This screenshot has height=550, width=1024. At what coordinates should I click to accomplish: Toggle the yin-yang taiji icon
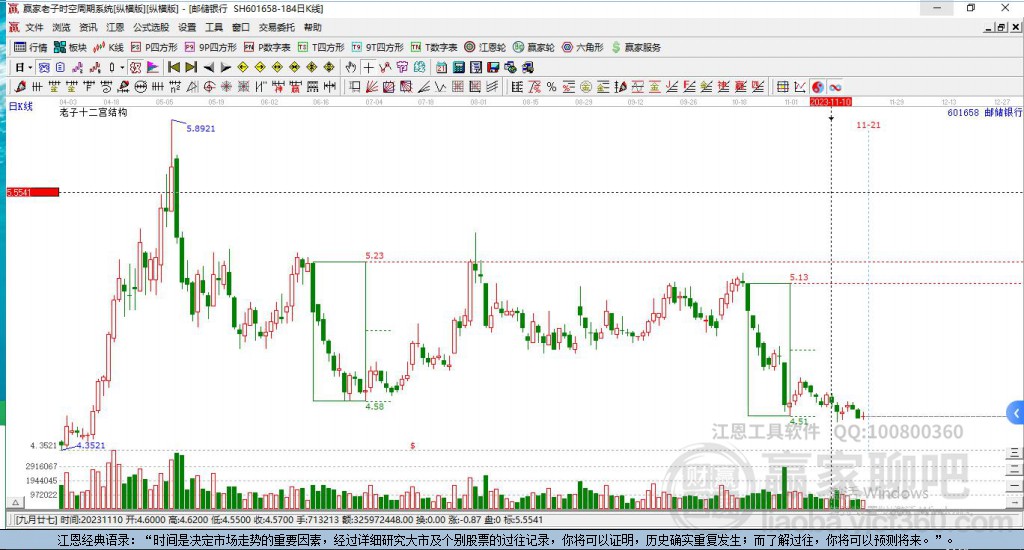pyautogui.click(x=818, y=87)
